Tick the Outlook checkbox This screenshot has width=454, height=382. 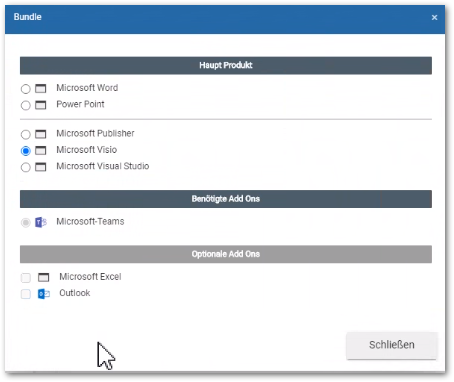pos(26,294)
